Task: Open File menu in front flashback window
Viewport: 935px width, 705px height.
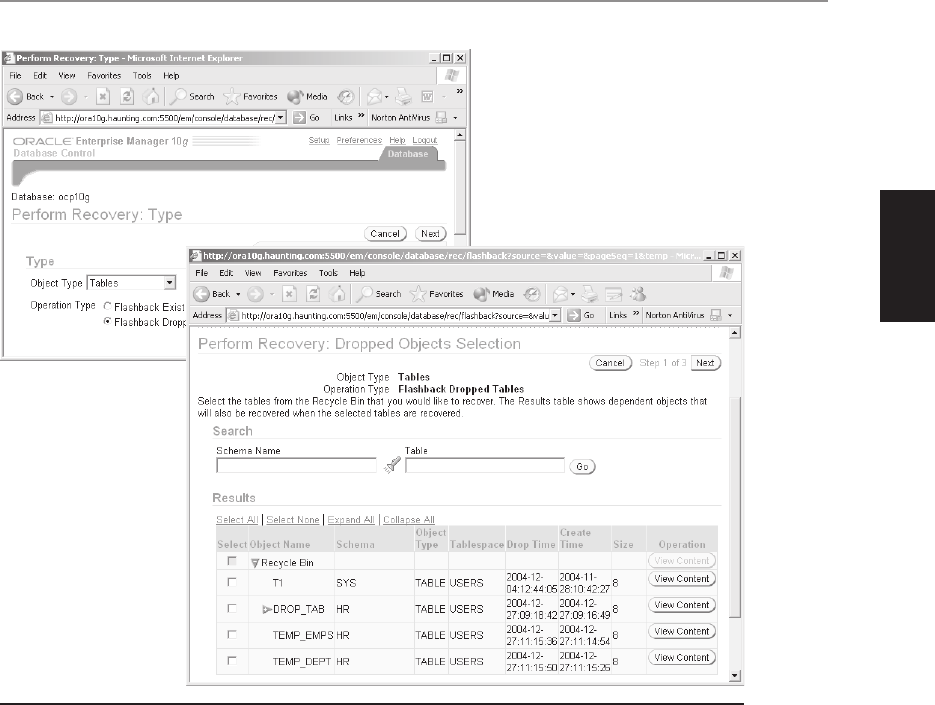Action: pyautogui.click(x=202, y=273)
